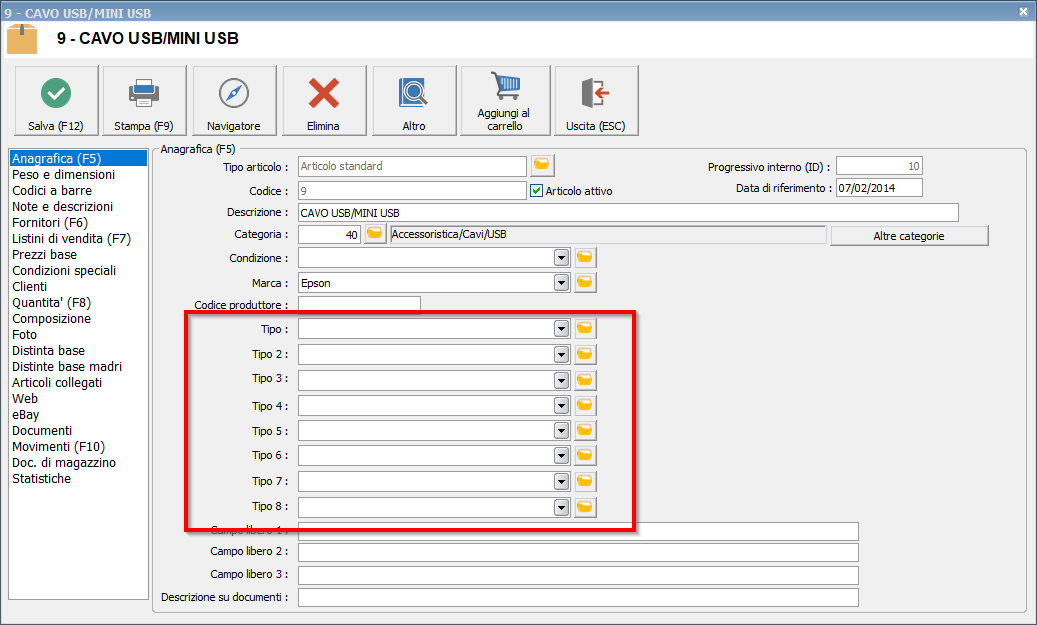The image size is (1037, 625).
Task: Open Peso e dimensioni section
Action: pos(63,175)
